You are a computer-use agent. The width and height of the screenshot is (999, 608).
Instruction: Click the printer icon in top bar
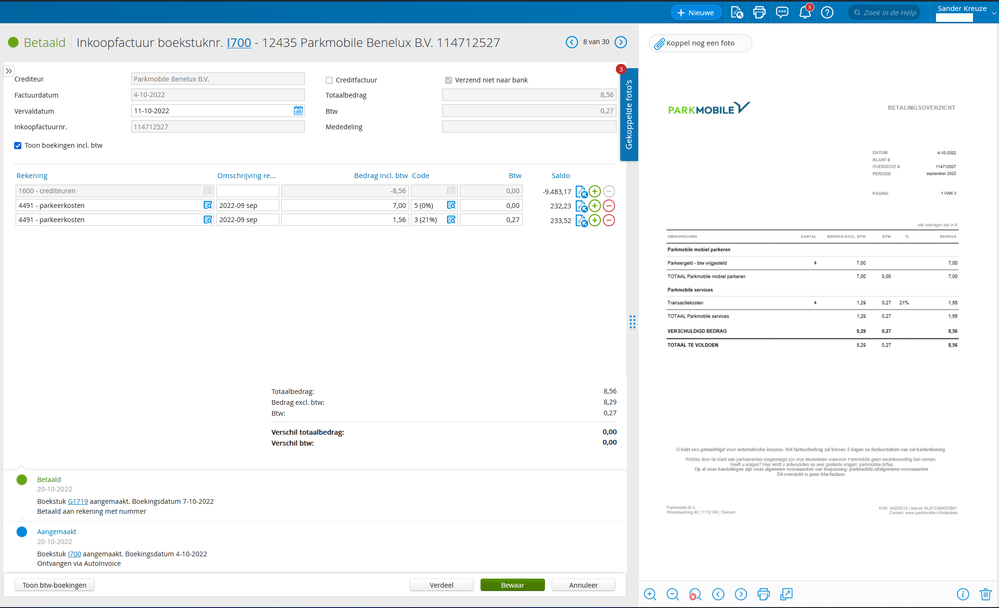[759, 13]
